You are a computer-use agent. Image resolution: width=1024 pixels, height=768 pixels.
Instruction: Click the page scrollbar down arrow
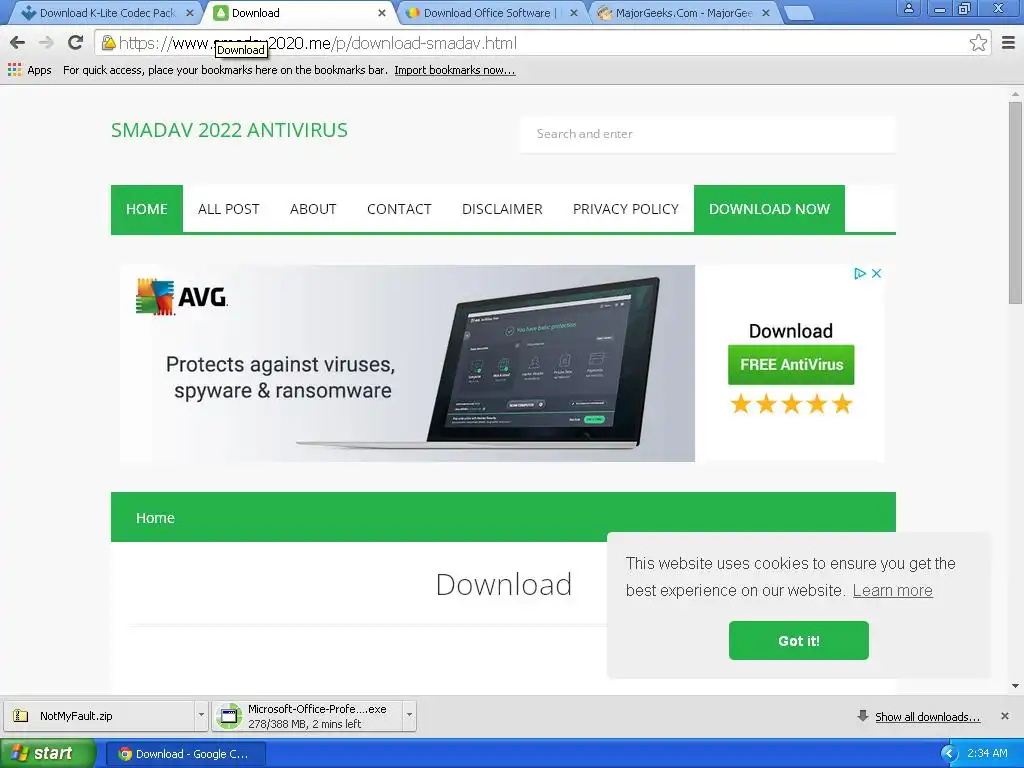1015,686
